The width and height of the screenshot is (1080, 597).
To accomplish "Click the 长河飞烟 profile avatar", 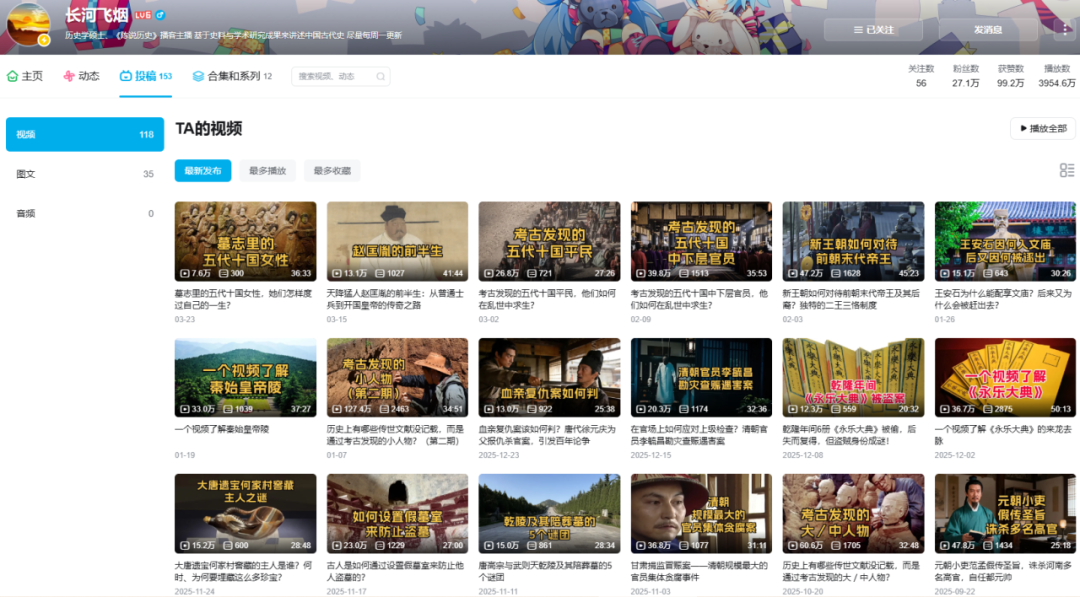I will (28, 25).
